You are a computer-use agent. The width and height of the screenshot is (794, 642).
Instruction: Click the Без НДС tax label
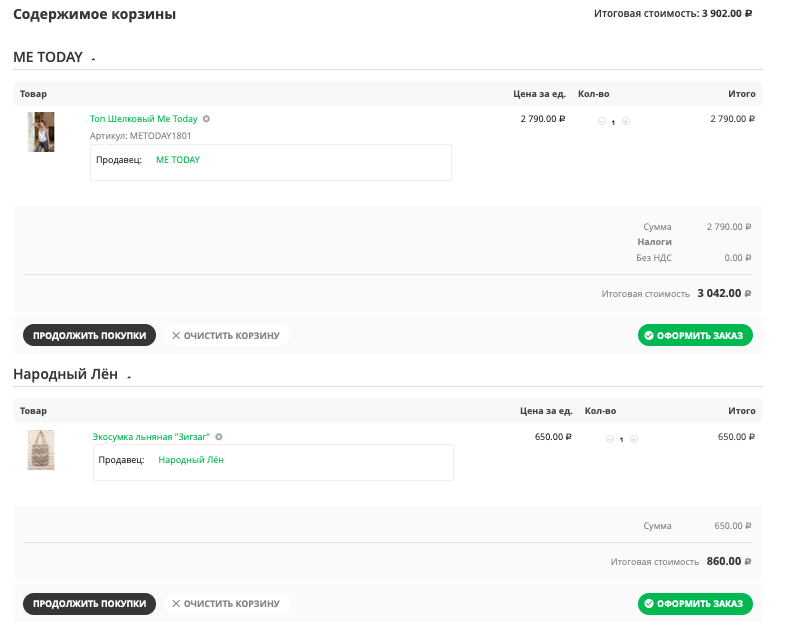(x=654, y=258)
